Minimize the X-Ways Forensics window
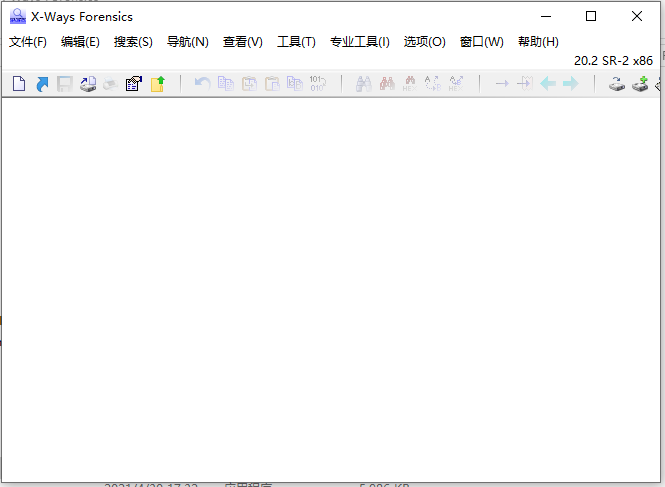 pos(546,17)
